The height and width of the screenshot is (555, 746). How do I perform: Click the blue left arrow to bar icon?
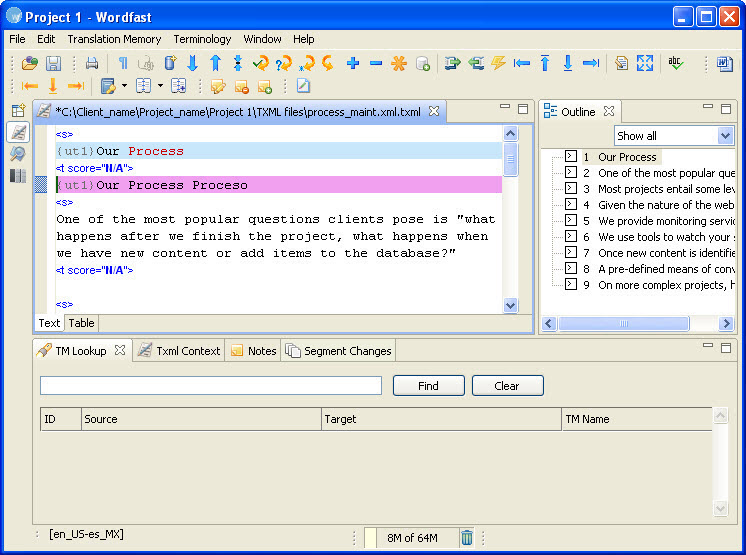522,63
